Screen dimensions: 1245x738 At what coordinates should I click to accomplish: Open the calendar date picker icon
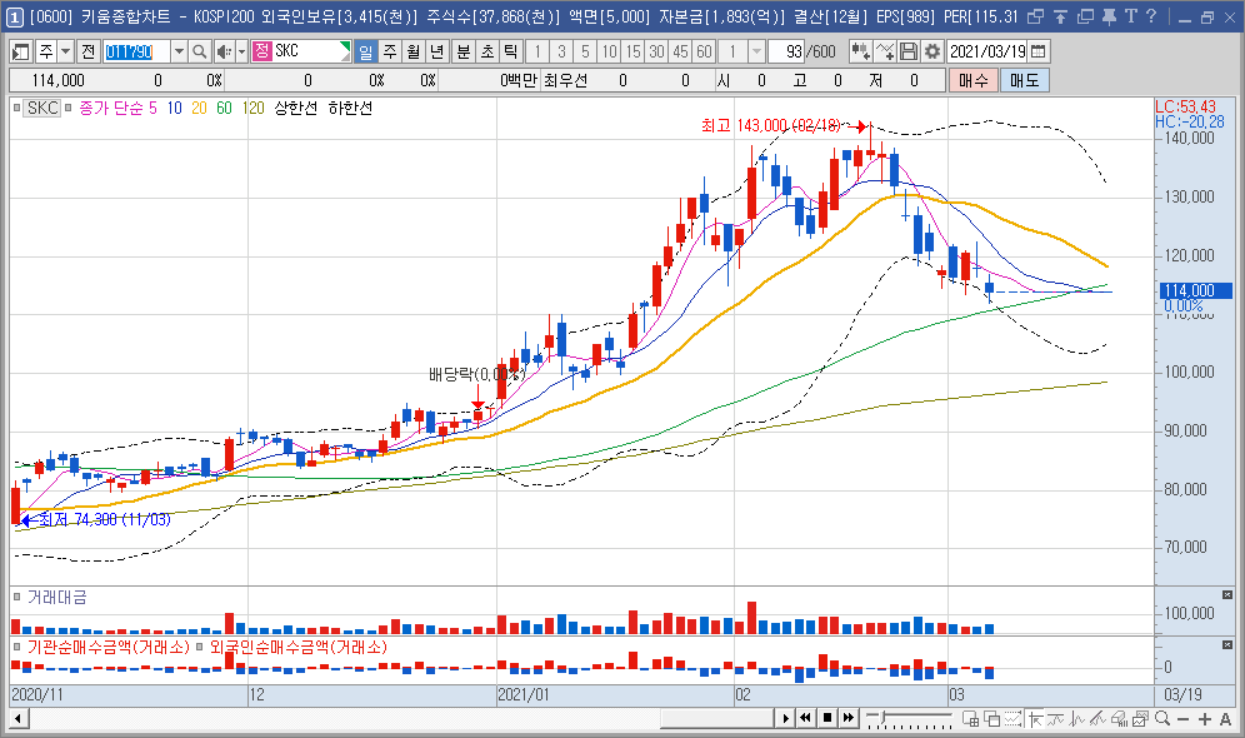pos(1039,51)
